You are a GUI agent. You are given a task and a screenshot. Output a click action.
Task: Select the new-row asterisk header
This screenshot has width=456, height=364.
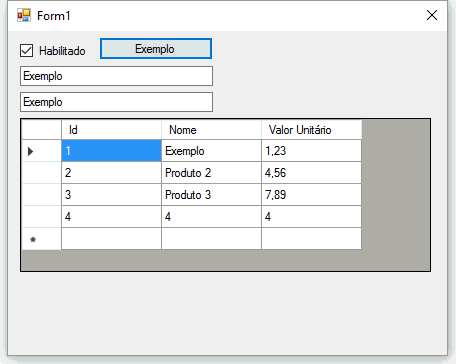(42, 239)
